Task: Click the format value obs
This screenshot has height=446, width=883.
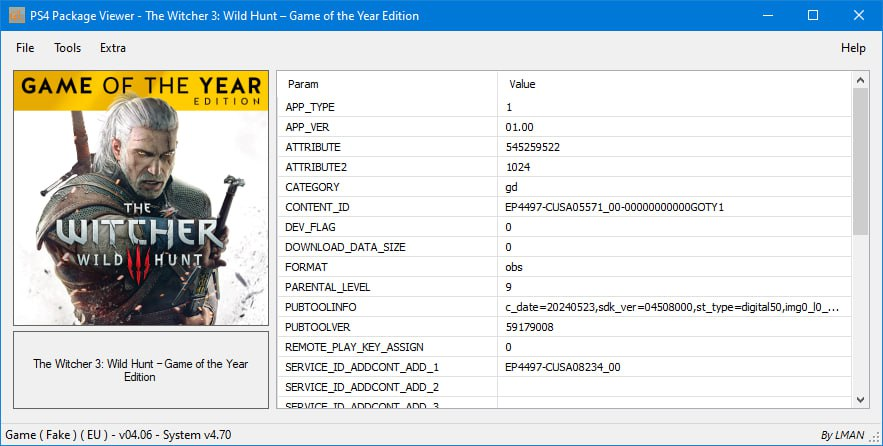Action: click(514, 267)
